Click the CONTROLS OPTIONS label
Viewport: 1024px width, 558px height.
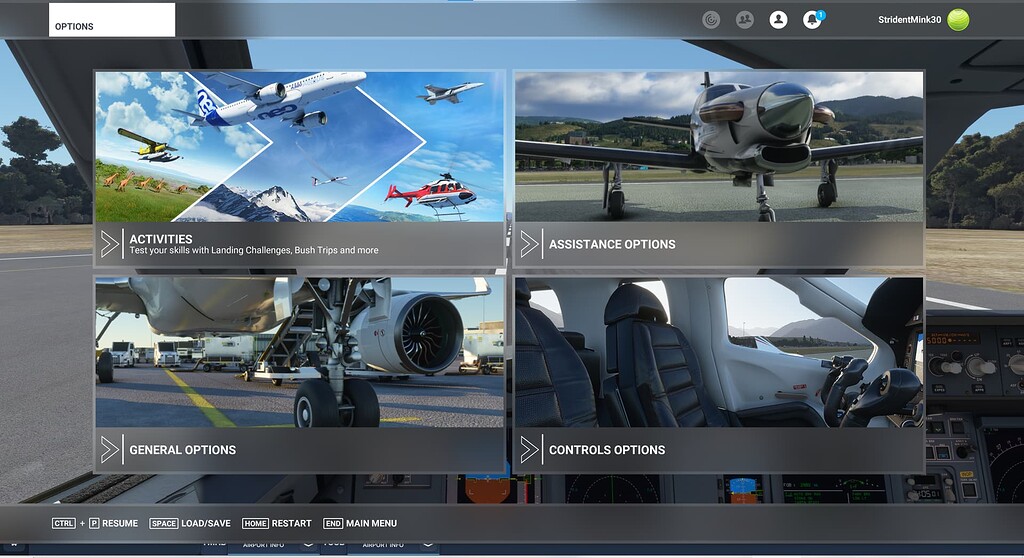coord(607,450)
